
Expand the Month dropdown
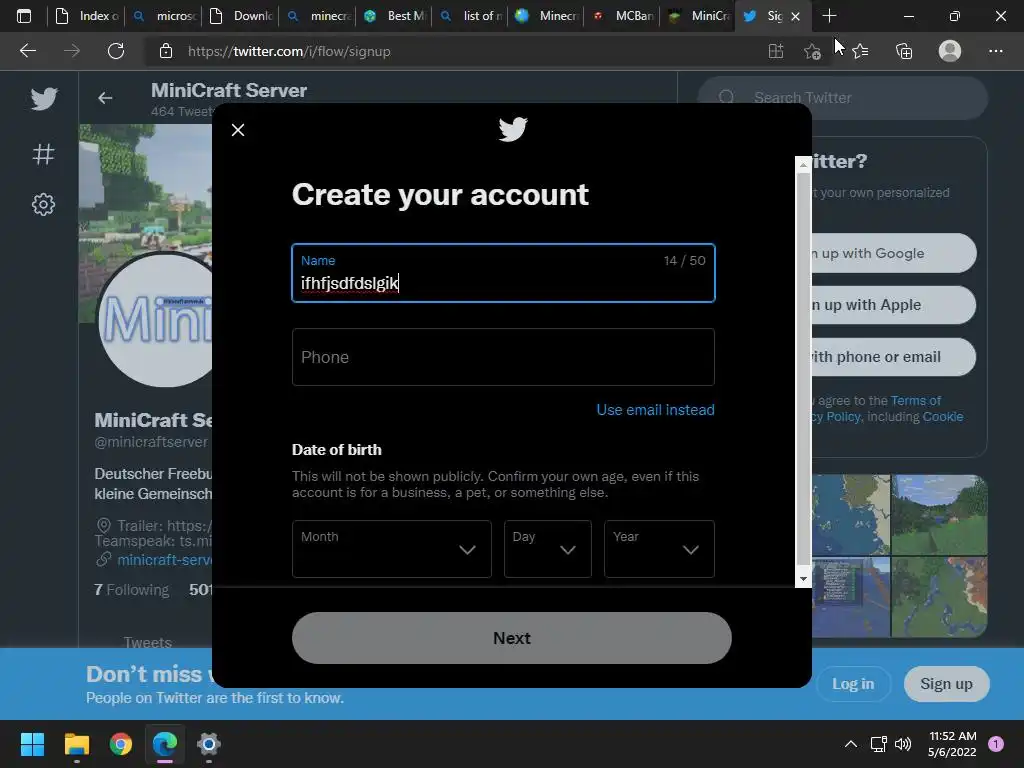tap(392, 549)
